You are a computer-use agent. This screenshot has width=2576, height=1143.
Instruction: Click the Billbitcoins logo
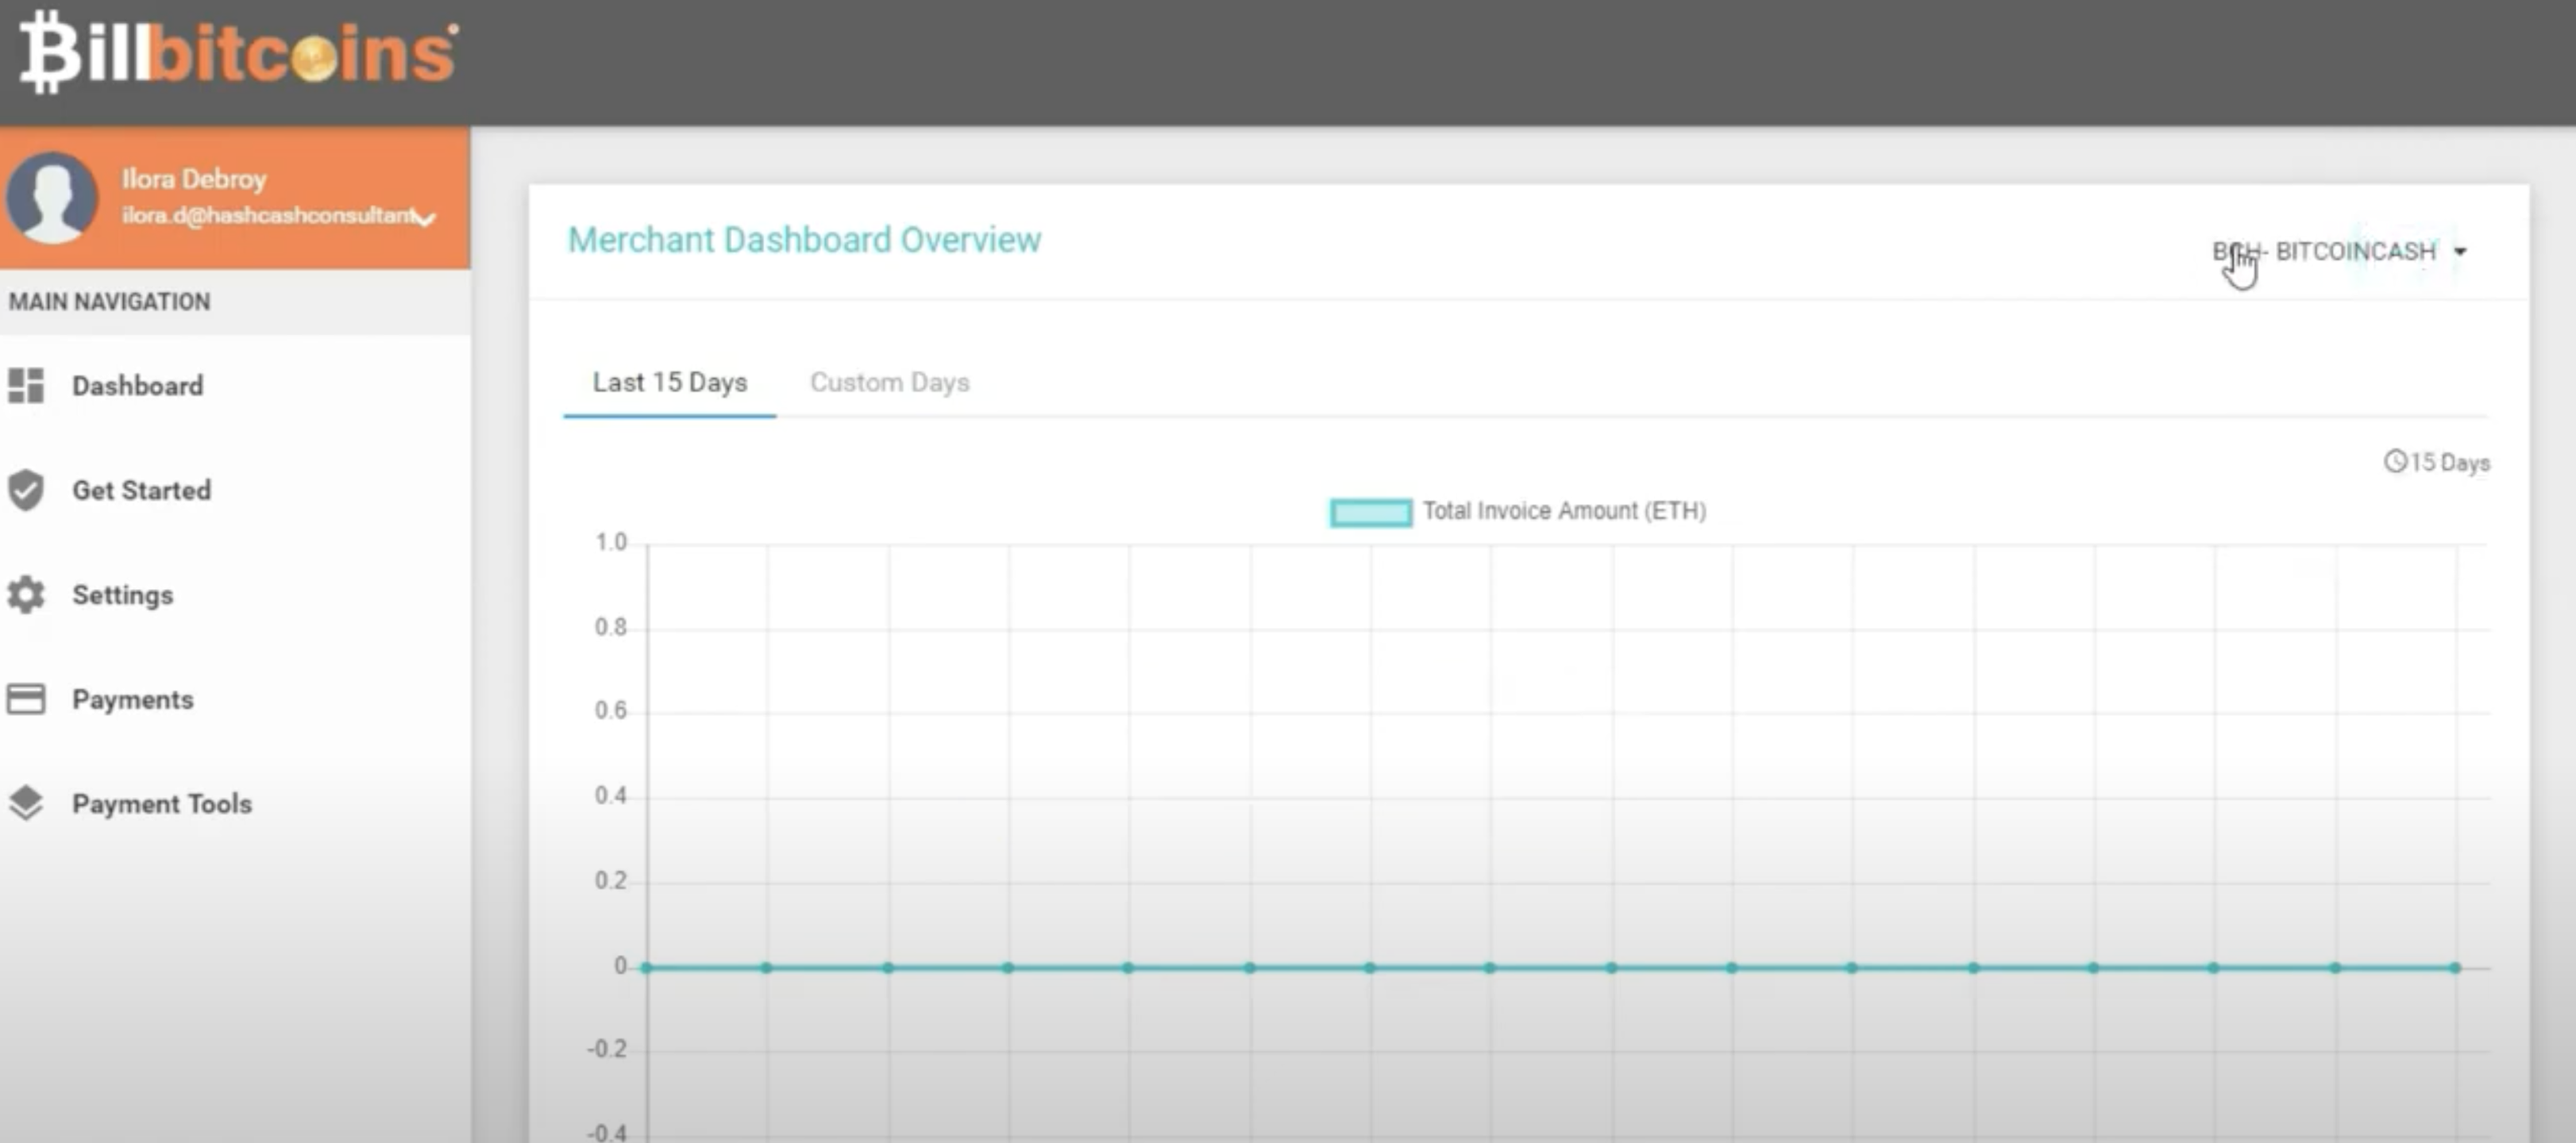pos(238,52)
